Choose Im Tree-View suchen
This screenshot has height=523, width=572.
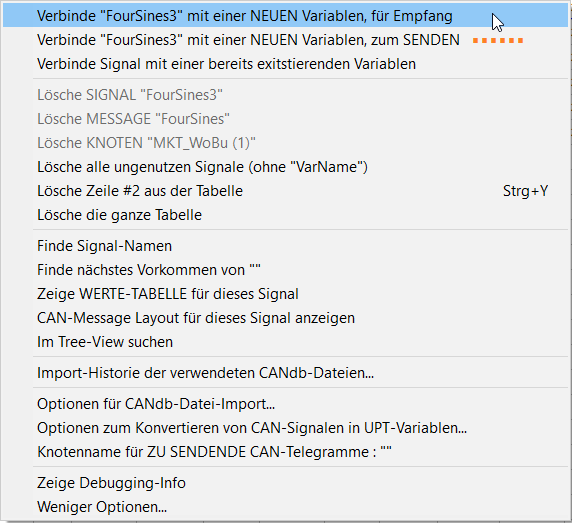pos(286,342)
